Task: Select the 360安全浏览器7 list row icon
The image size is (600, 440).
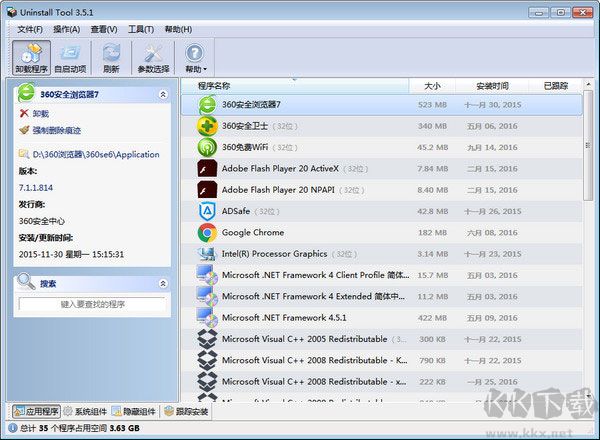Action: [x=207, y=105]
